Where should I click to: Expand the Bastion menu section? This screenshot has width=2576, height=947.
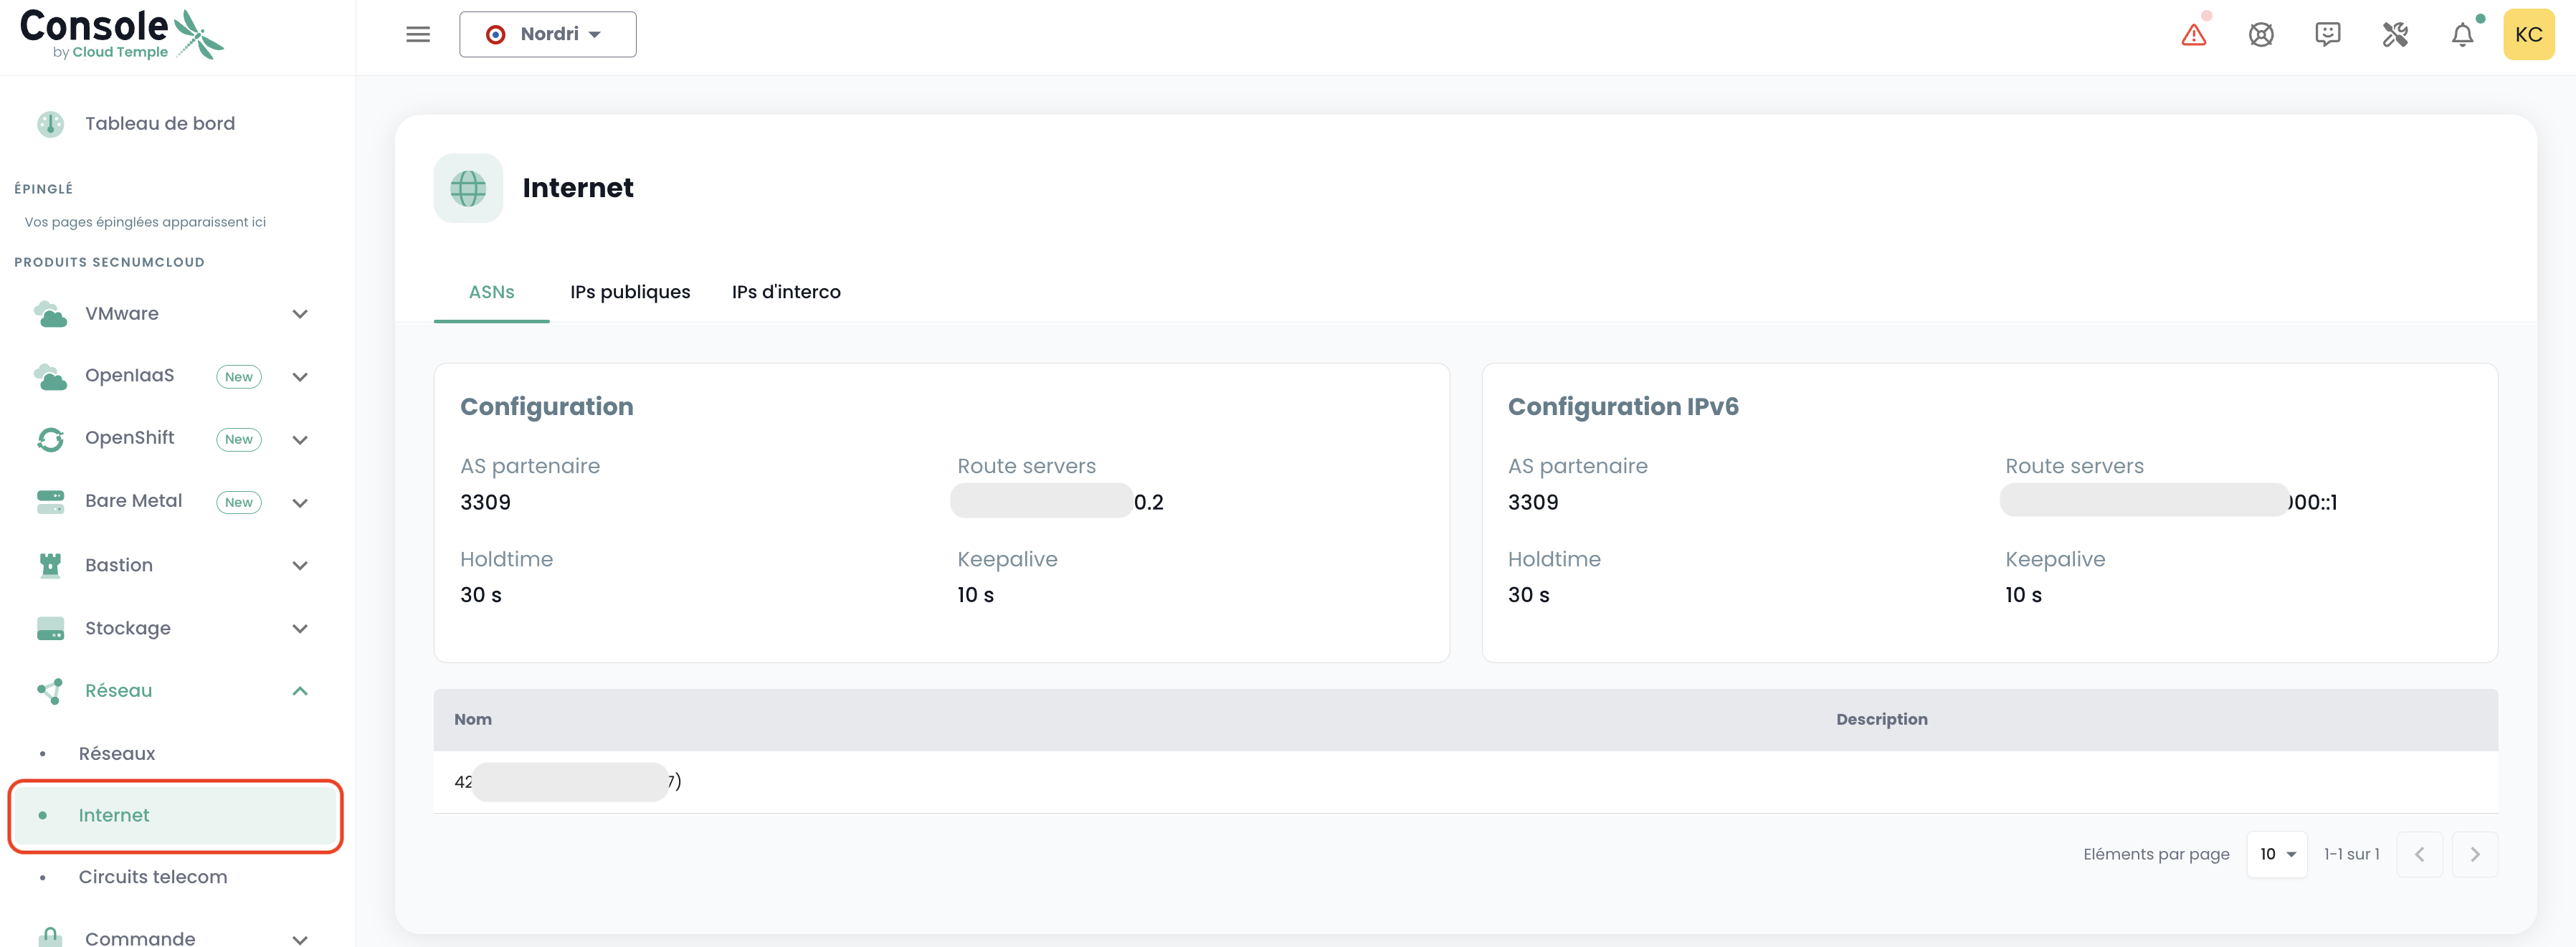(x=299, y=565)
